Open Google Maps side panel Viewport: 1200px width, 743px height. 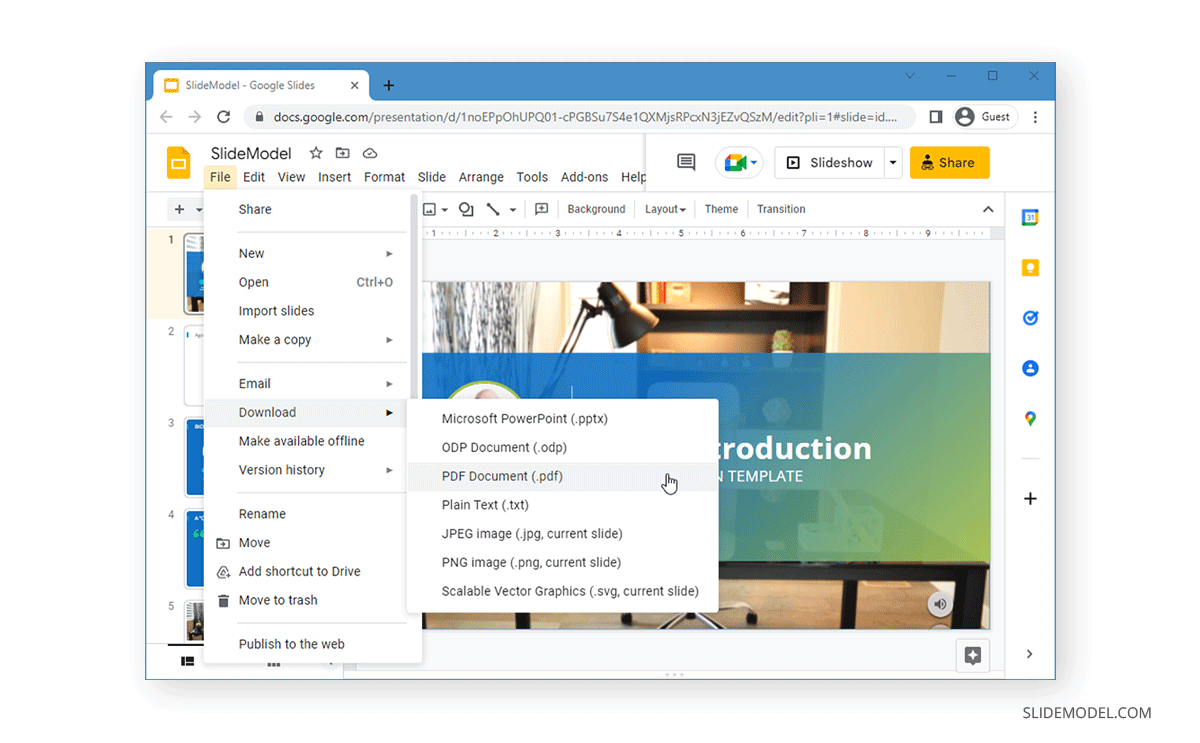(x=1030, y=419)
